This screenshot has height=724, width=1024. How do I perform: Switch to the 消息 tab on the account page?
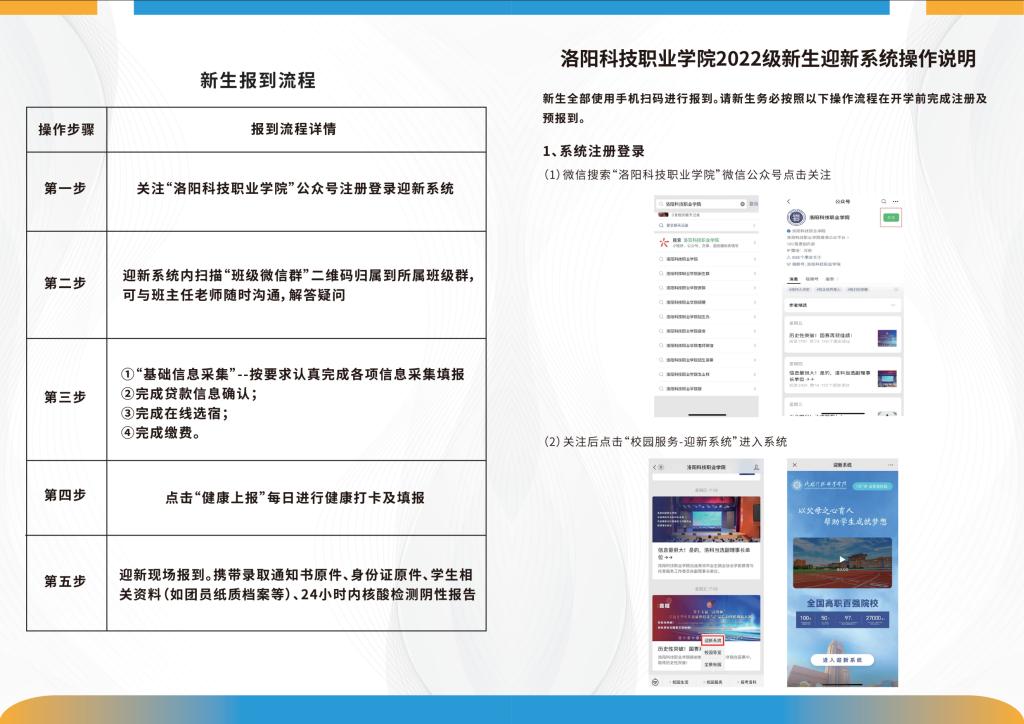pyautogui.click(x=793, y=279)
